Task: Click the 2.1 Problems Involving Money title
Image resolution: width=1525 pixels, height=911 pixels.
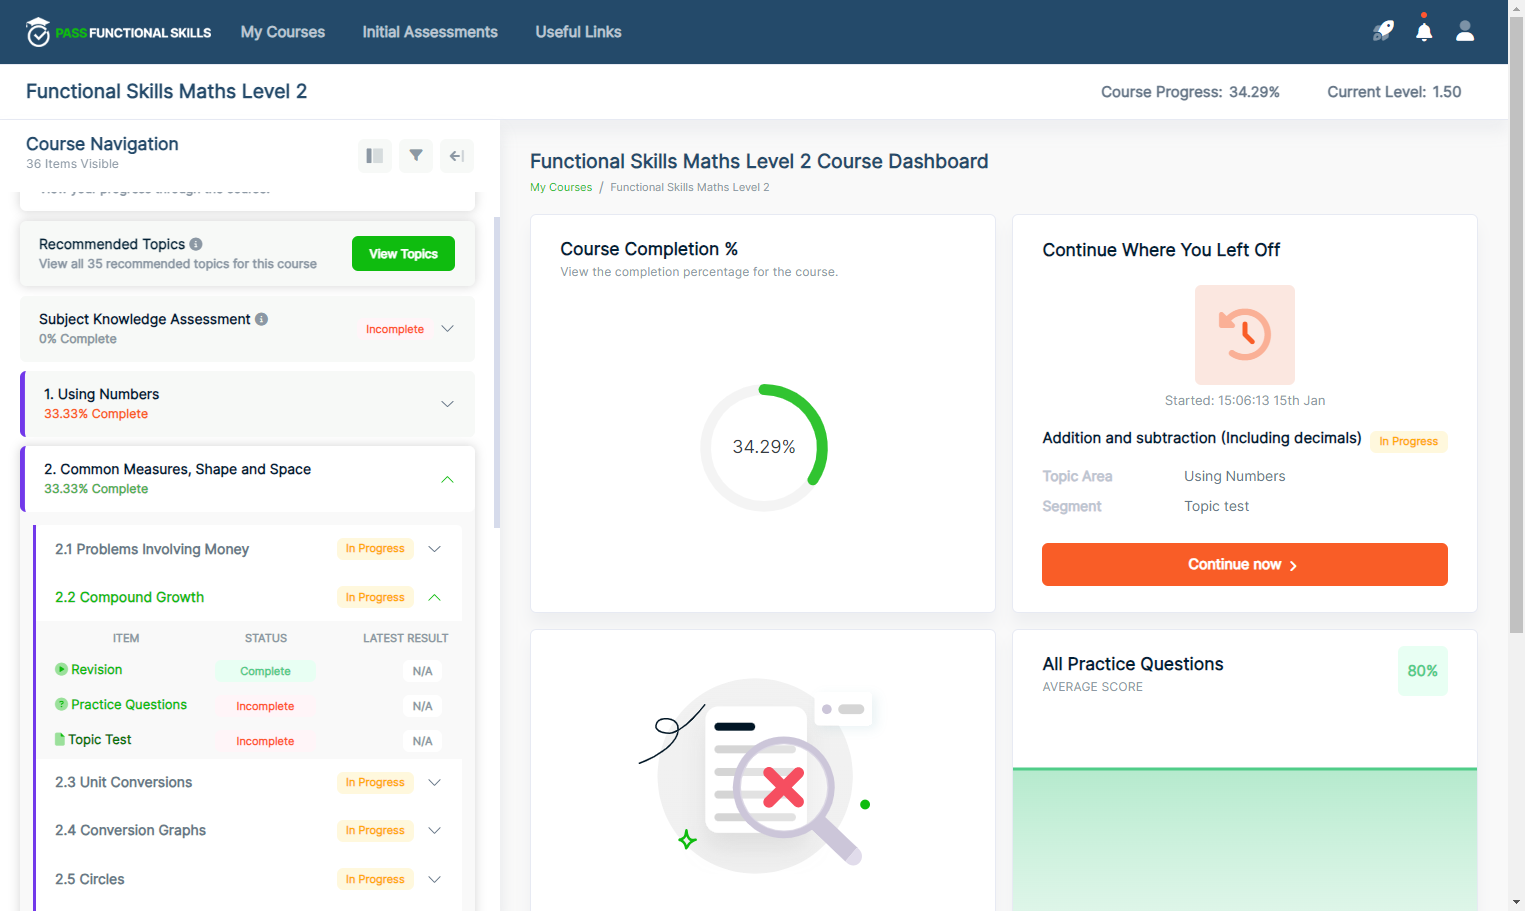Action: tap(152, 549)
